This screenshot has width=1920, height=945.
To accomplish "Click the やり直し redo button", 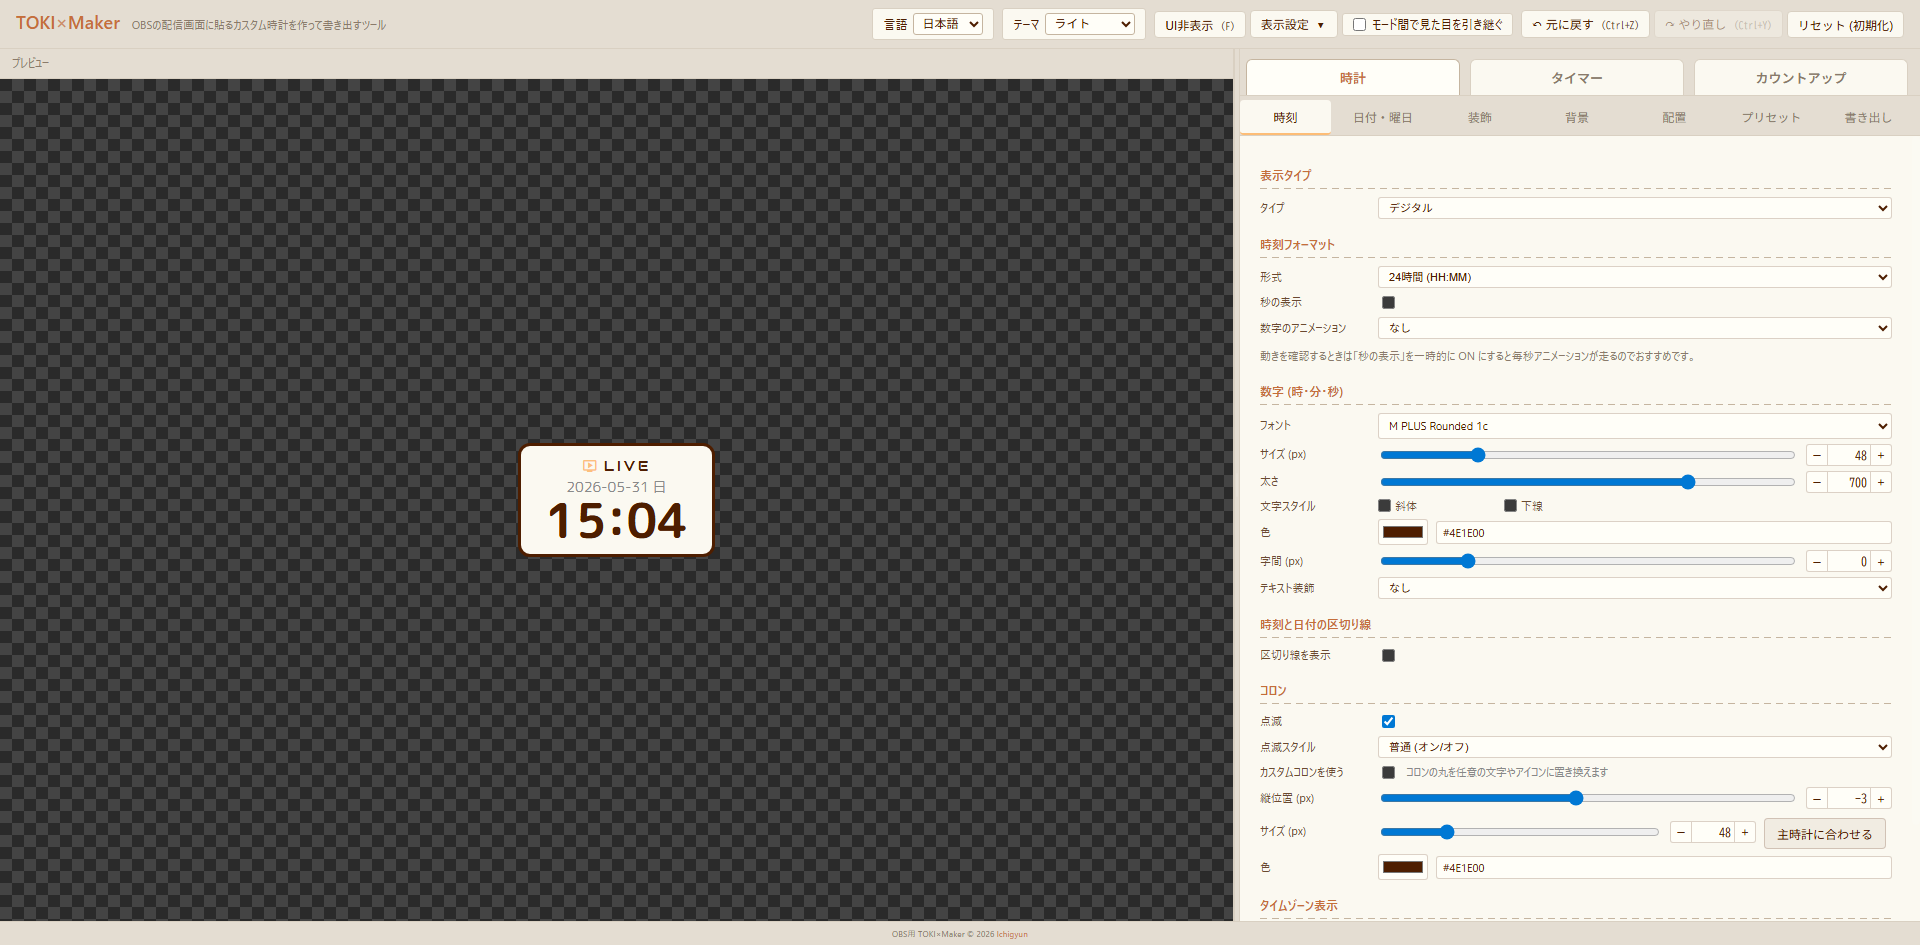I will 1718,25.
